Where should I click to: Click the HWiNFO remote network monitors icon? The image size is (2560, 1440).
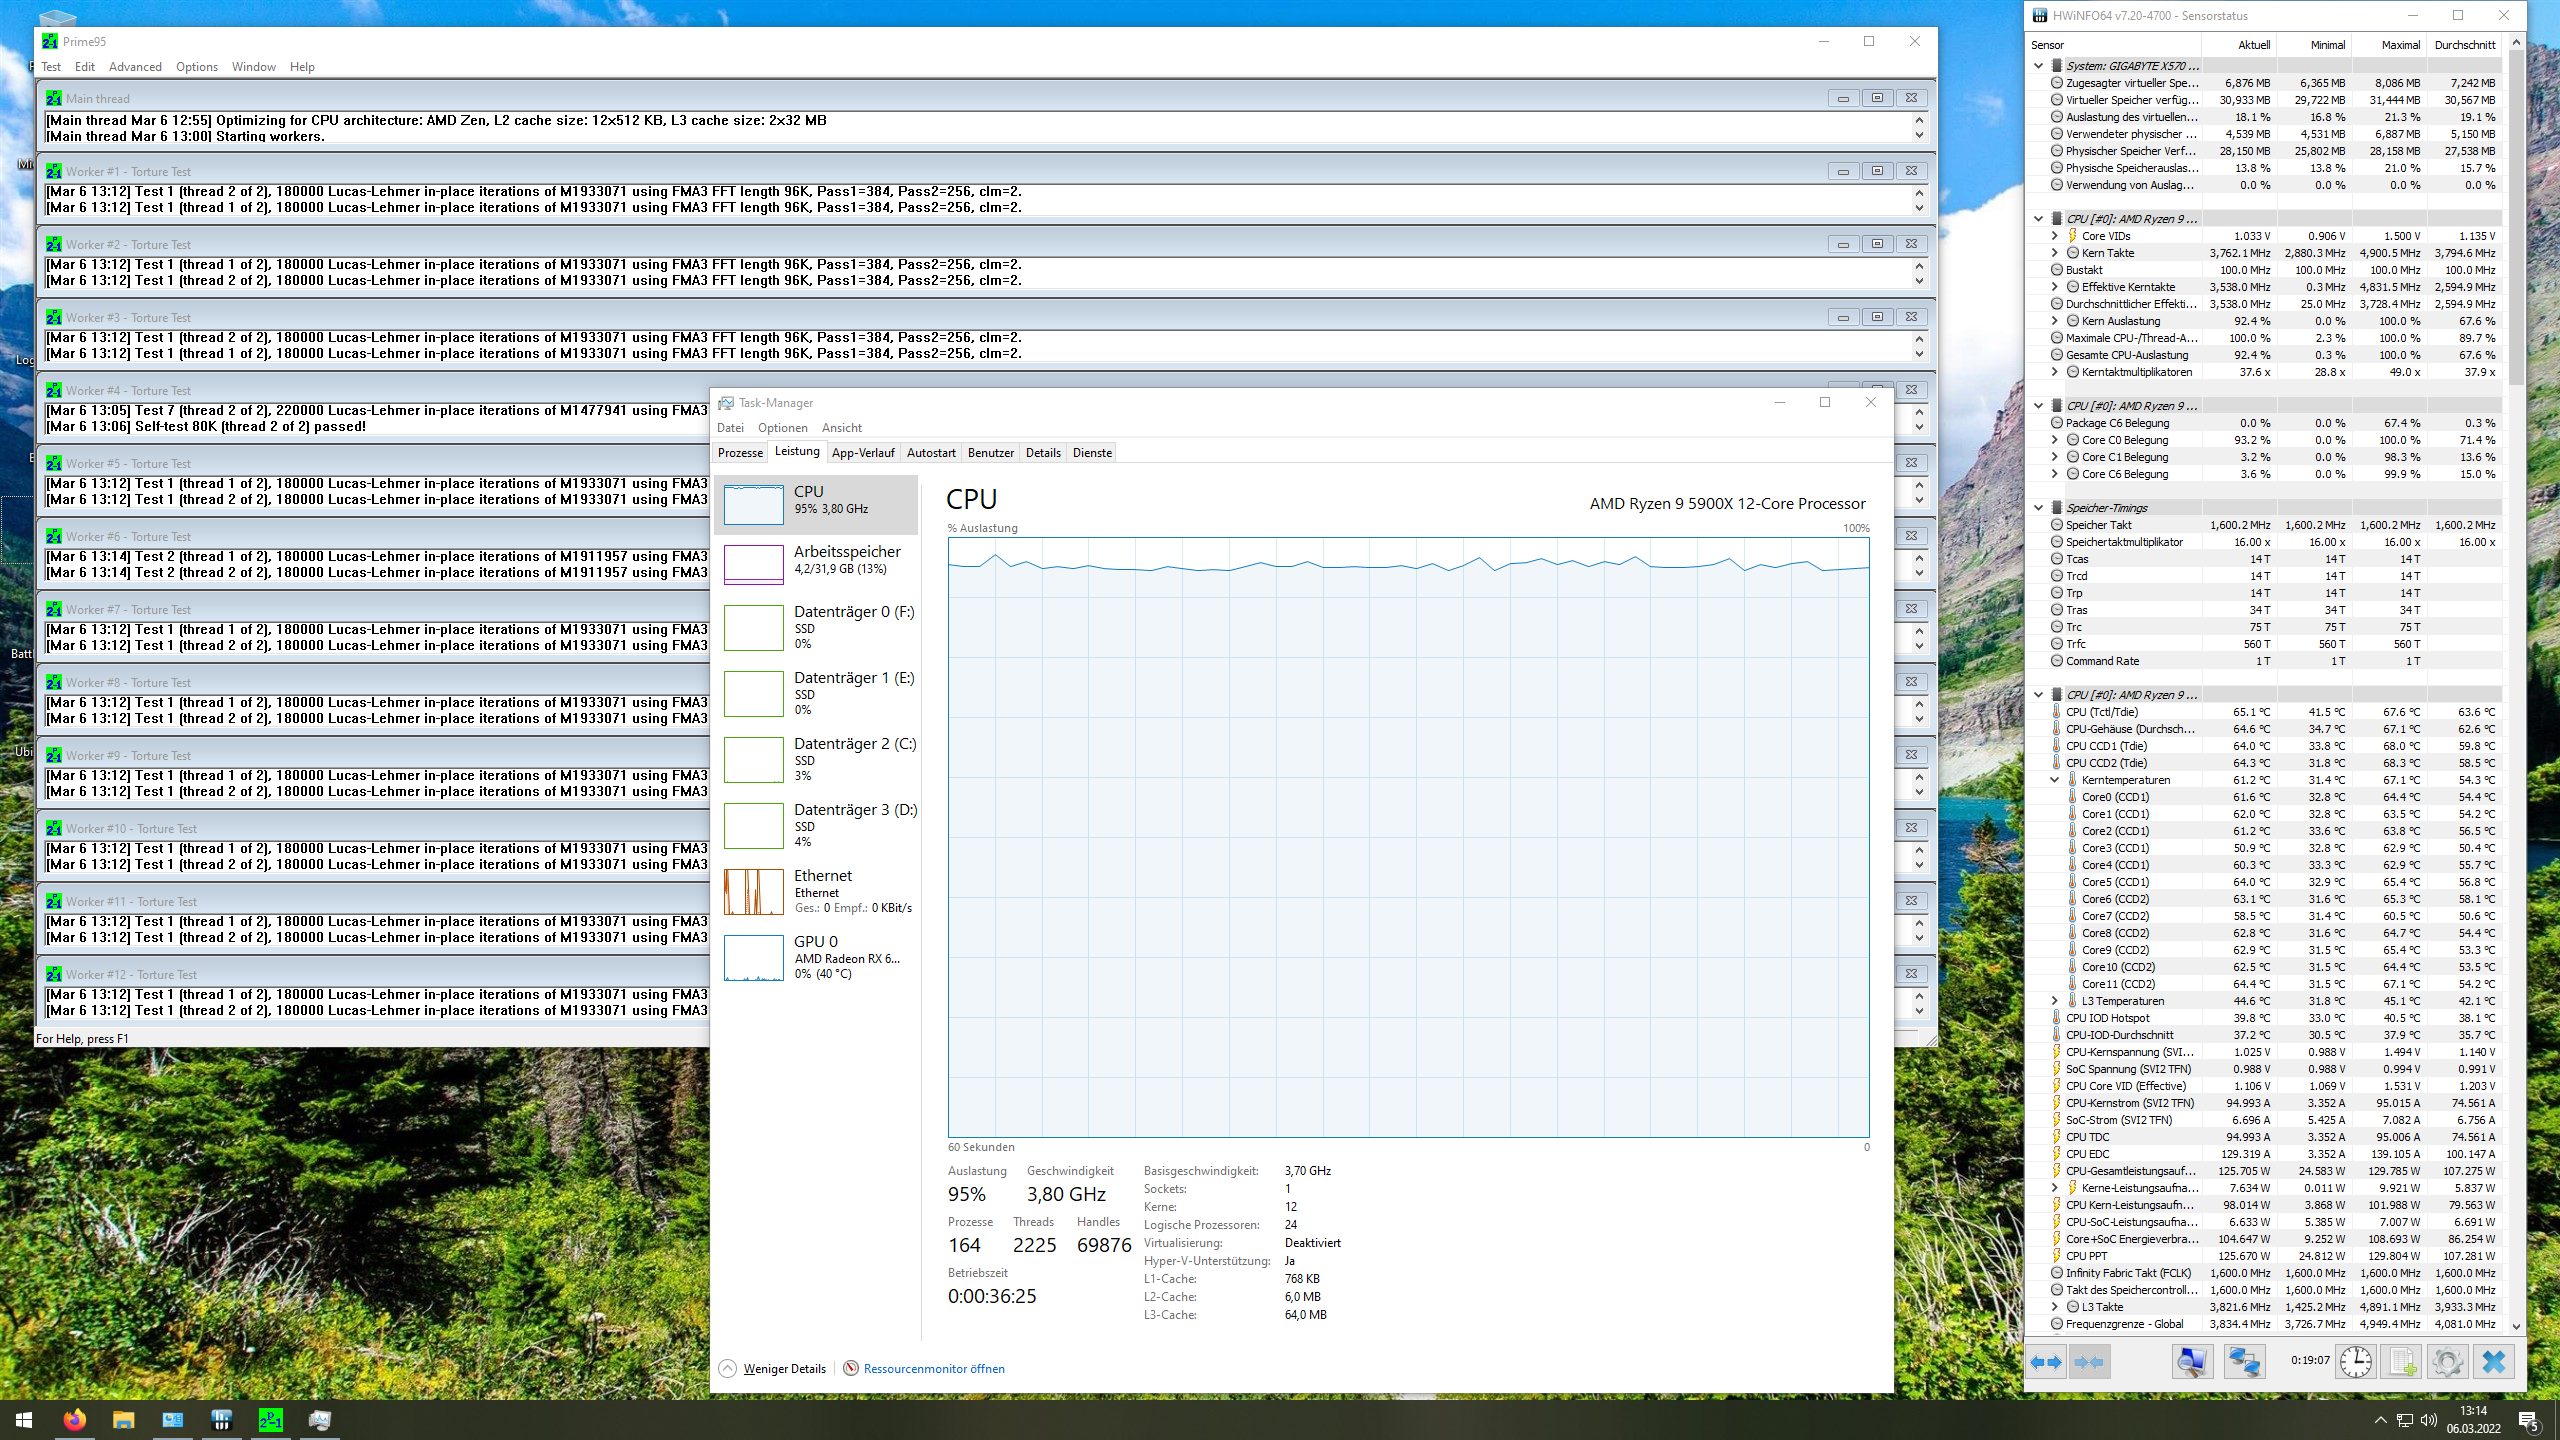pos(2244,1361)
